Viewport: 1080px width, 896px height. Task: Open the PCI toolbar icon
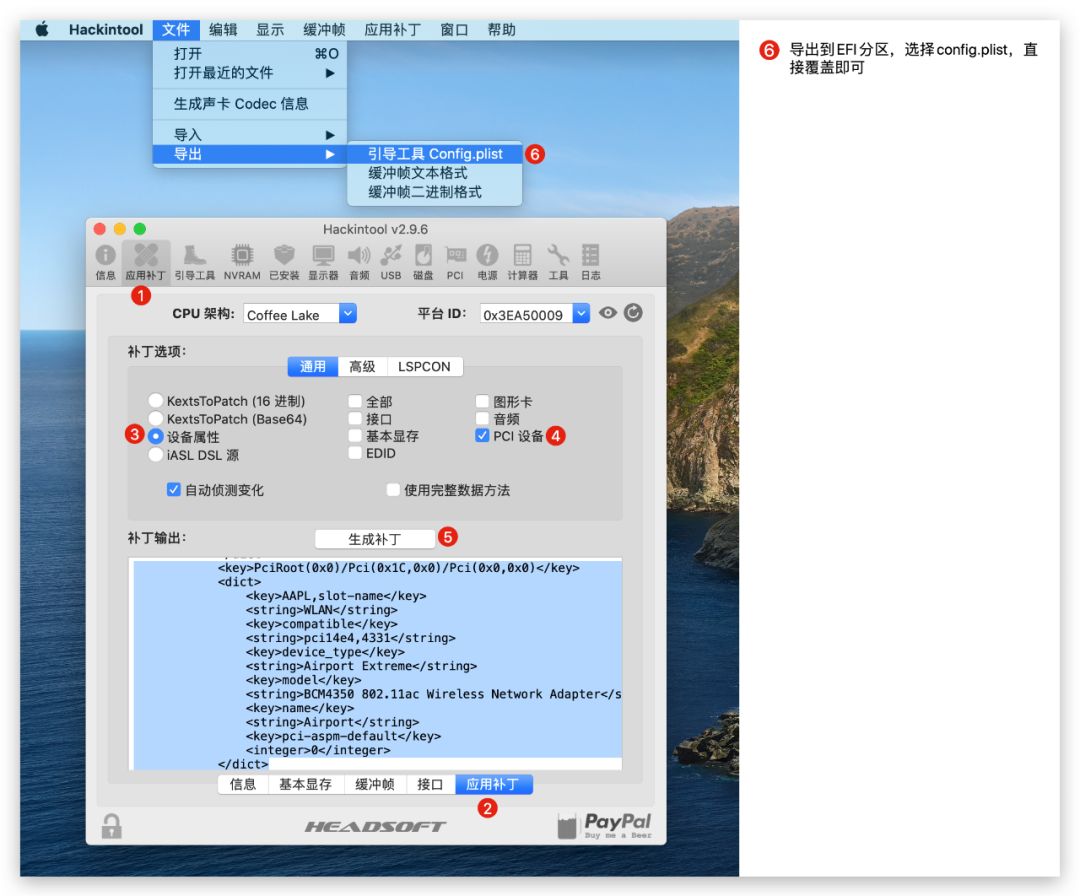pyautogui.click(x=455, y=261)
